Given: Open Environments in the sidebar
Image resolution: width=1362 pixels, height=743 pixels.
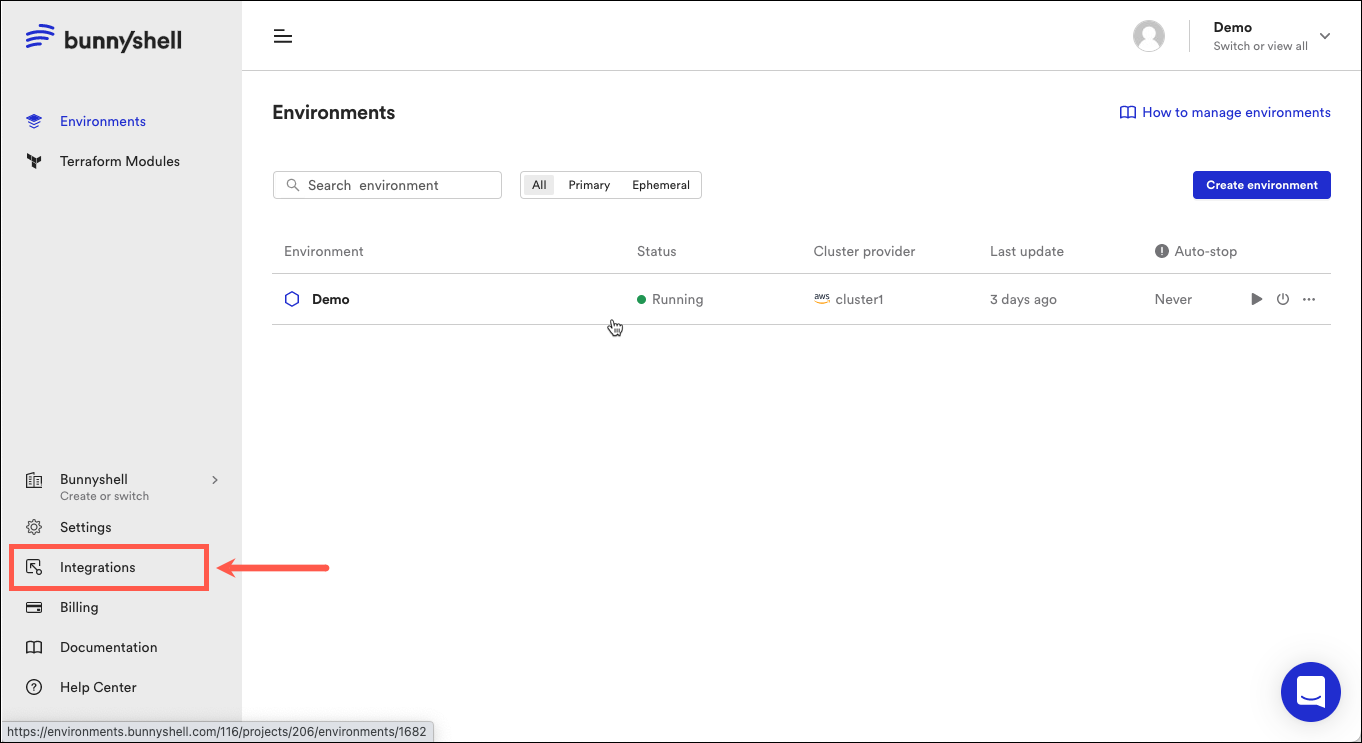Looking at the screenshot, I should coord(103,121).
